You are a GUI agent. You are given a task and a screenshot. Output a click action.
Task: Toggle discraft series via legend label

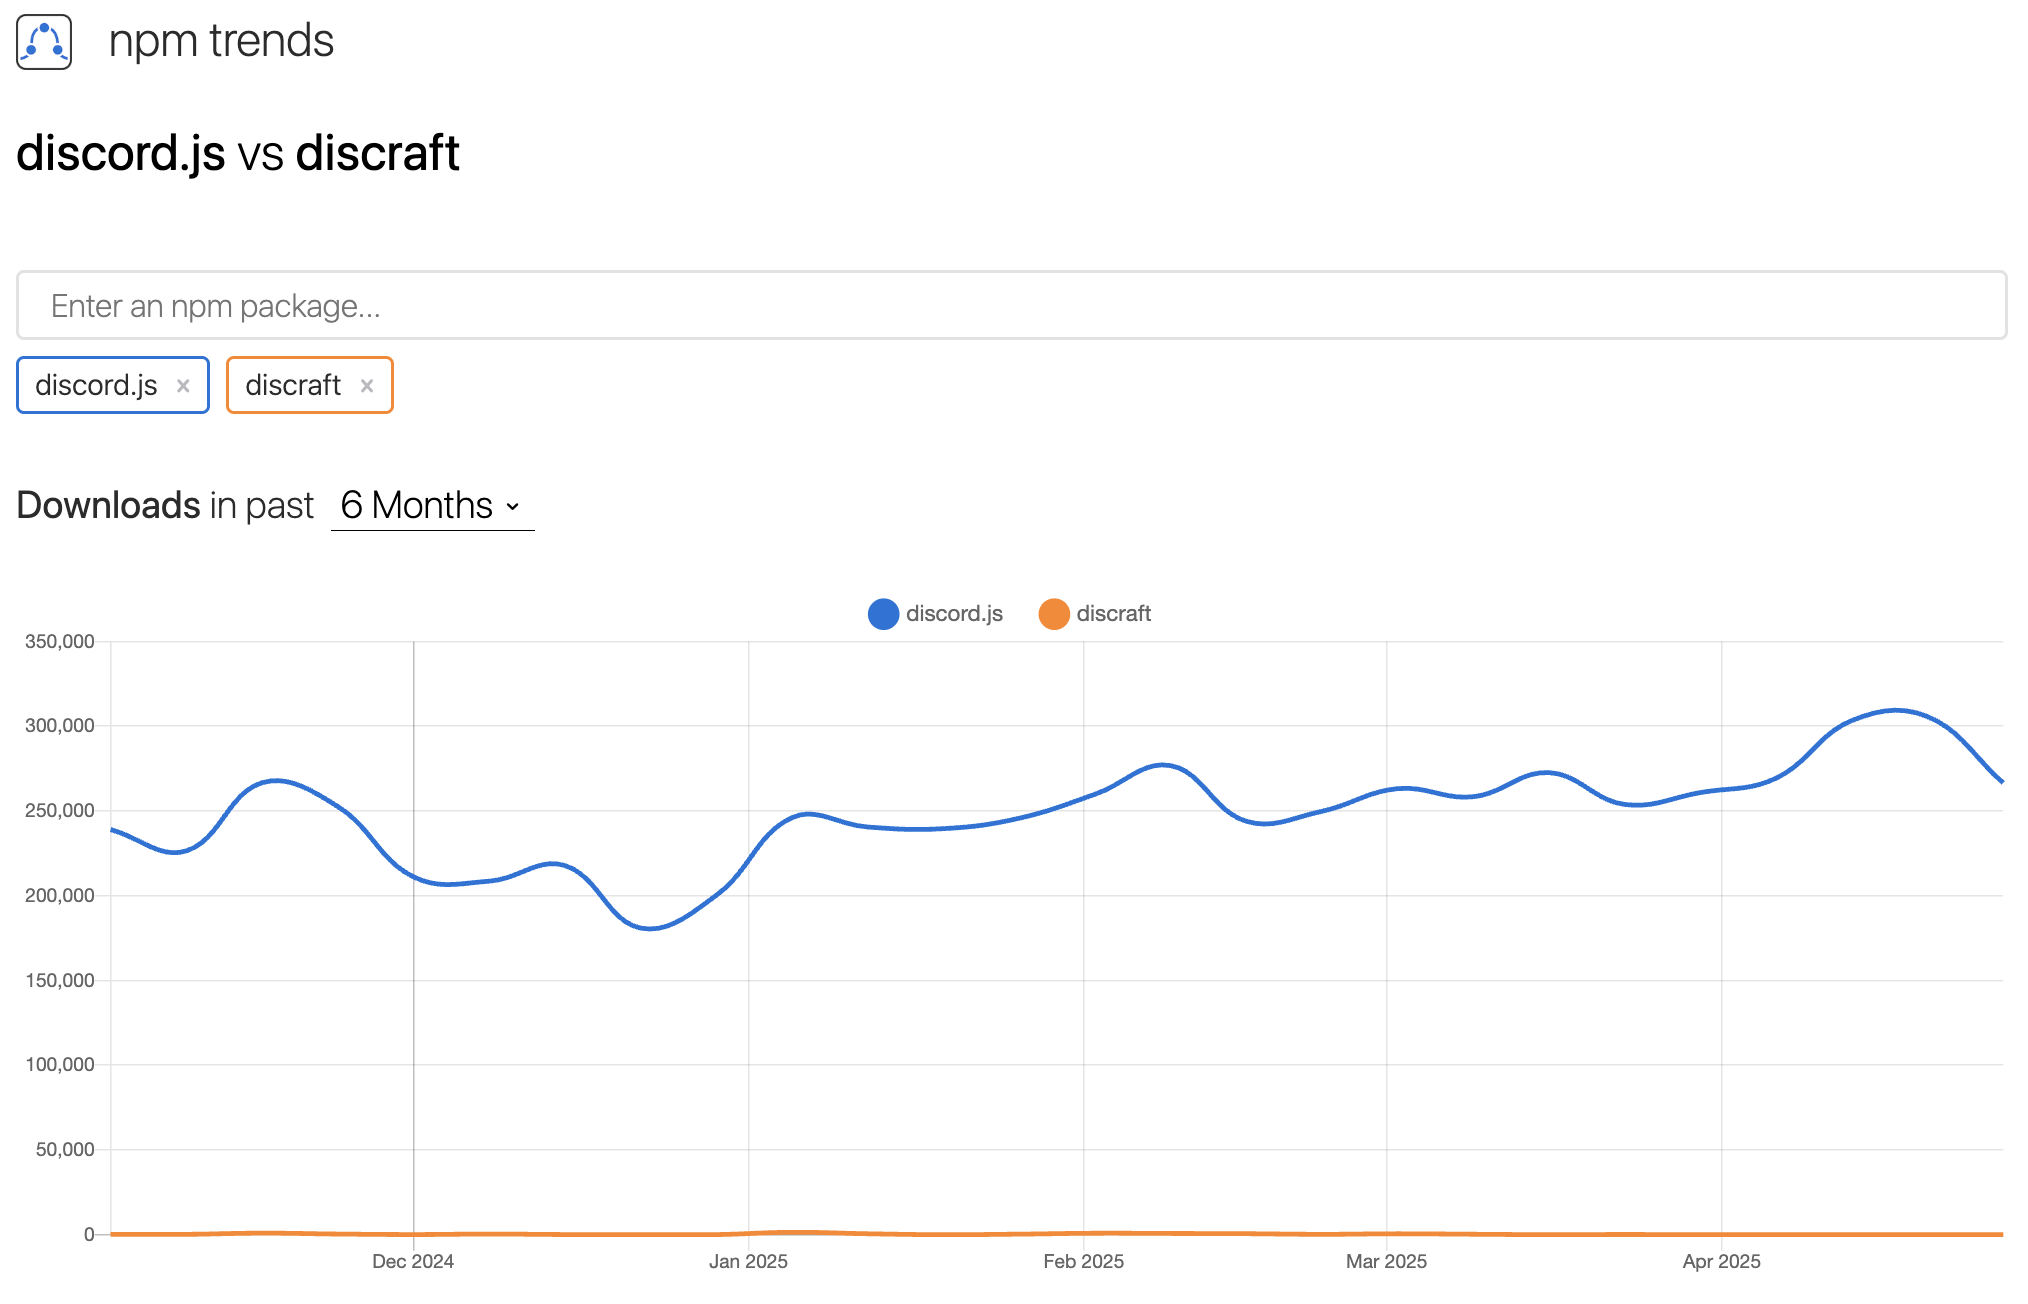click(x=1113, y=614)
